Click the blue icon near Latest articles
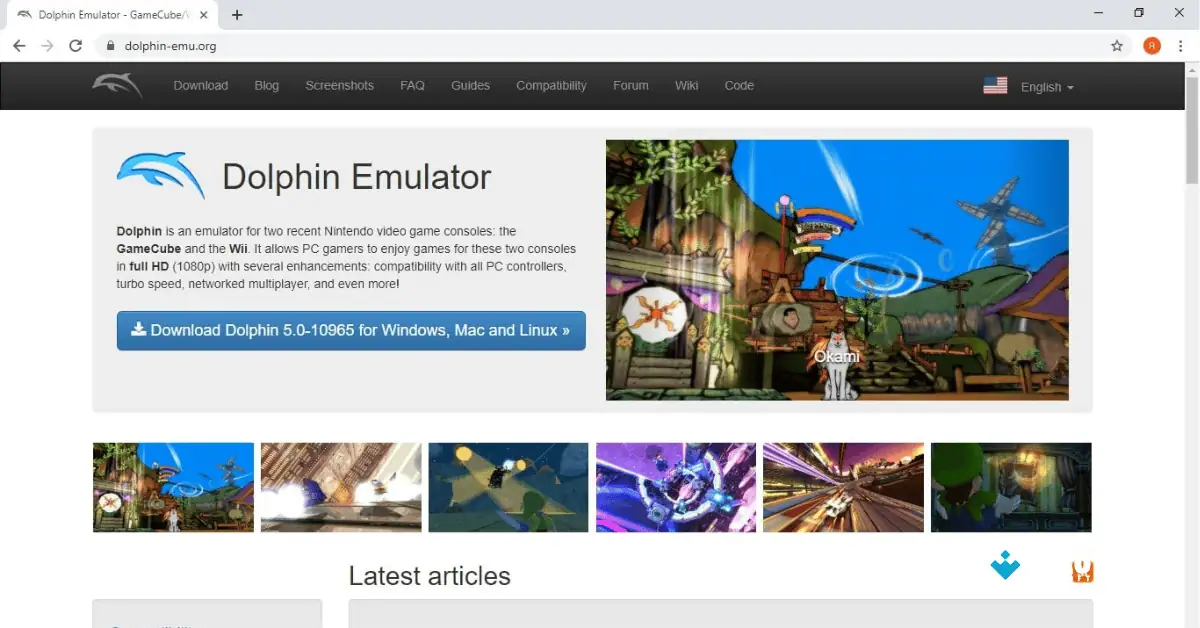Screen dimensions: 1200x628 point(1004,565)
